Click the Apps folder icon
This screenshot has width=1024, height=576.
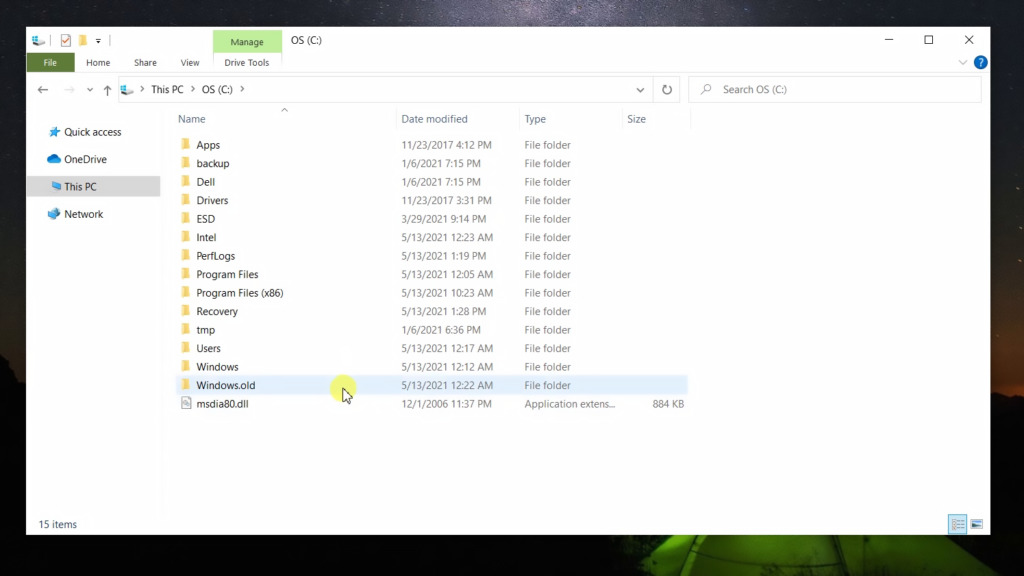pos(186,144)
